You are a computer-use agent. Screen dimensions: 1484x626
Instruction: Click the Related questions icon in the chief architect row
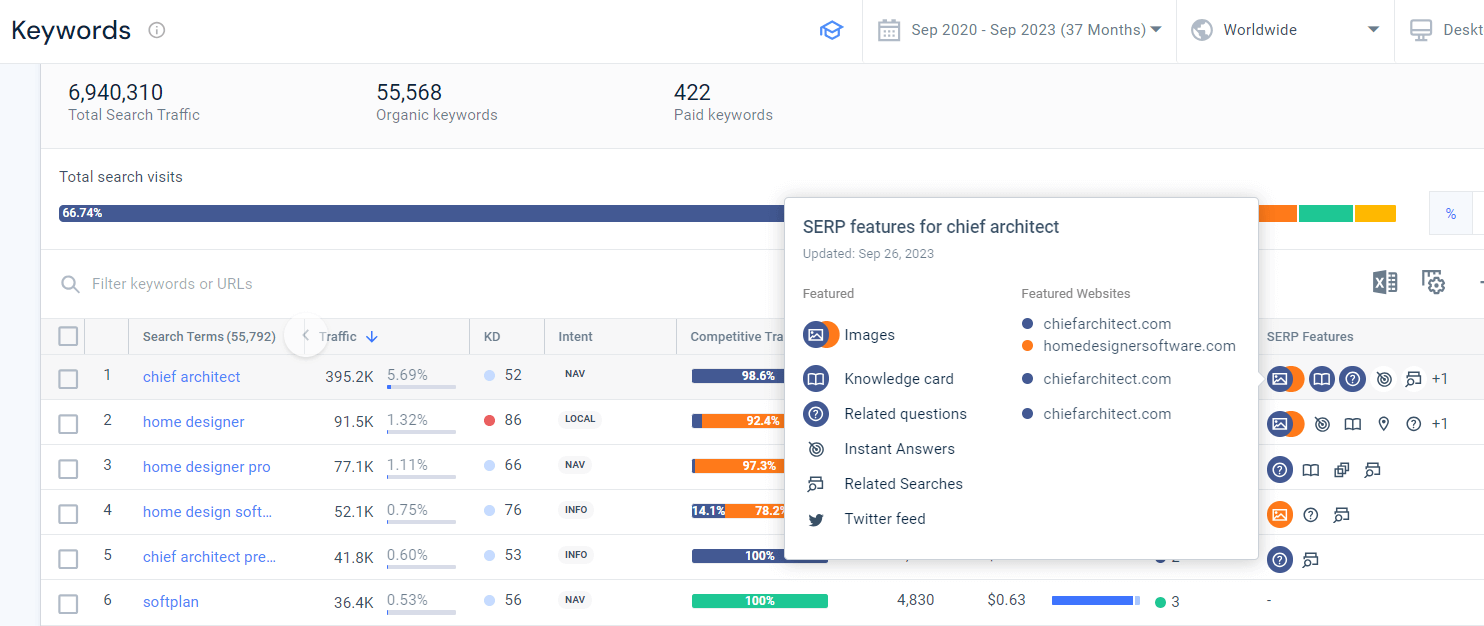tap(1352, 379)
